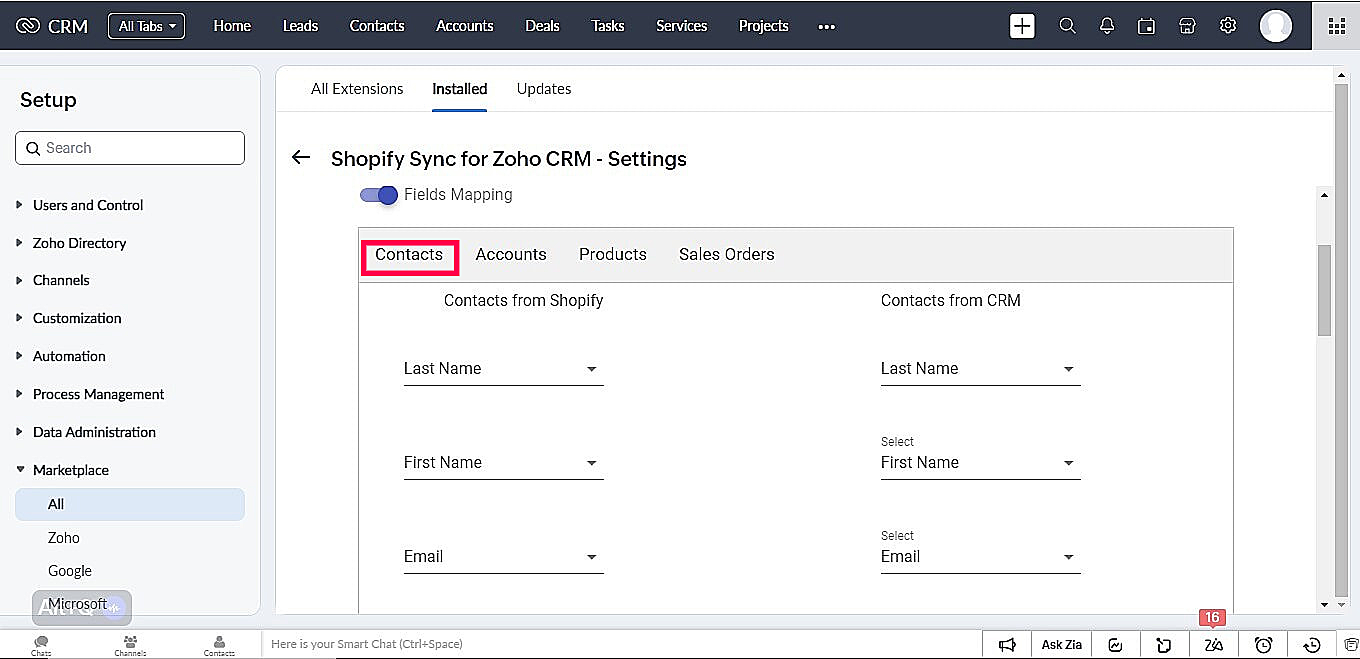Viewport: 1360px width, 659px height.
Task: Select the Installed tab
Action: coord(460,89)
